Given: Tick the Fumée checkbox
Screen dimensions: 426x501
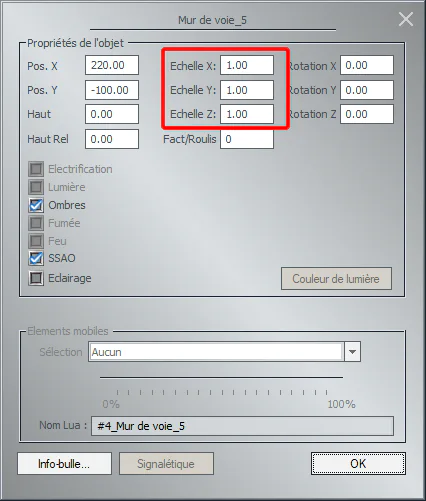Looking at the screenshot, I should click(36, 223).
